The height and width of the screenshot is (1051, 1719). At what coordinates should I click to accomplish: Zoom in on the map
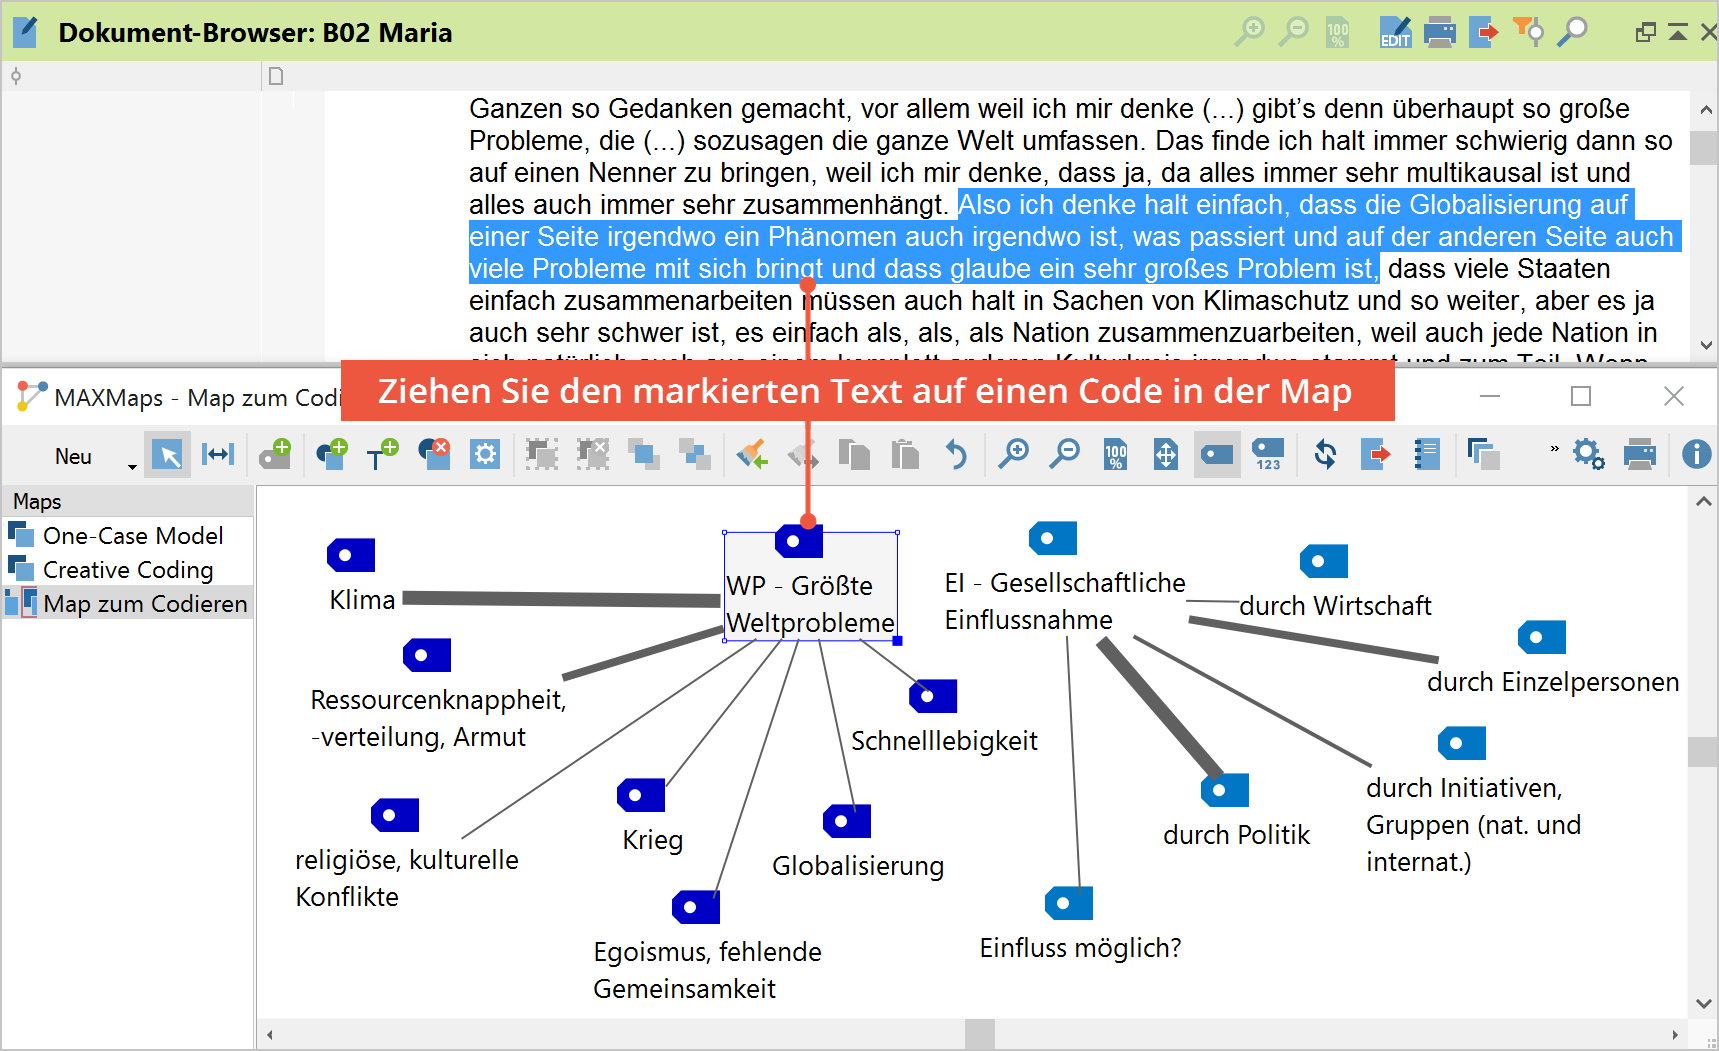(1013, 455)
